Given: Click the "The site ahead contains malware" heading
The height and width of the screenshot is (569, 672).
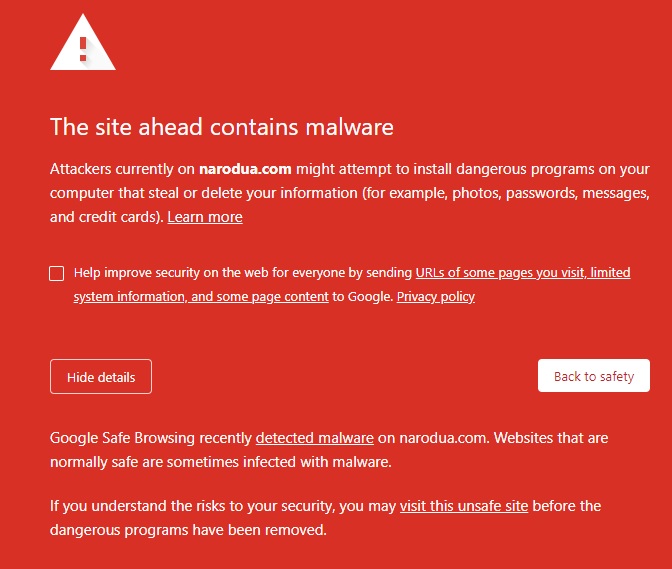Looking at the screenshot, I should [x=221, y=127].
